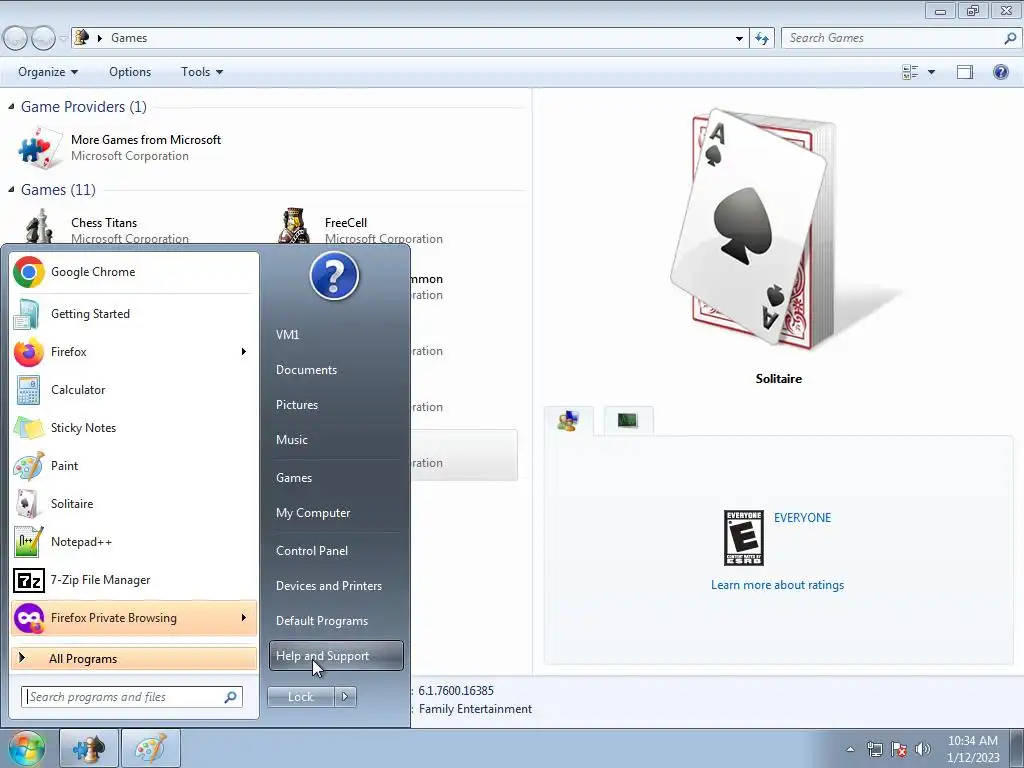This screenshot has width=1024, height=768.
Task: Expand Firefox jump list arrow
Action: (244, 351)
